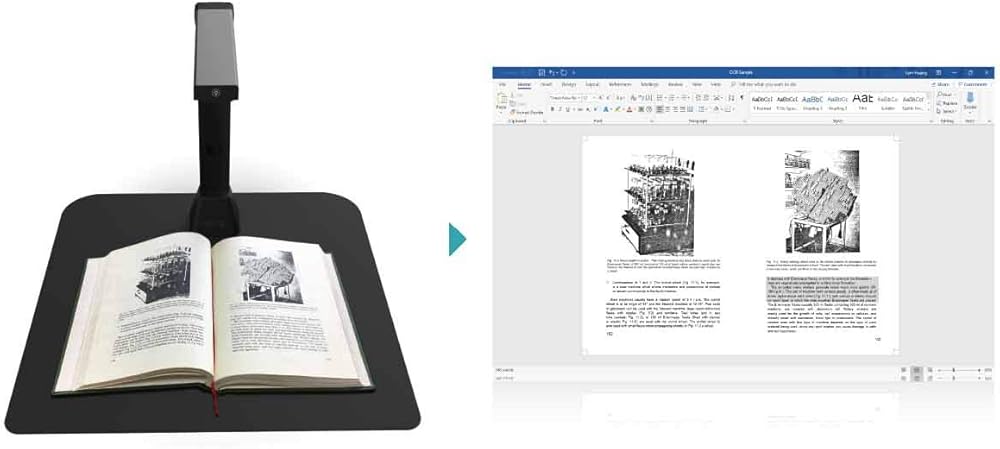Click the Save icon in quick access toolbar
This screenshot has height=449, width=1000.
click(x=540, y=73)
